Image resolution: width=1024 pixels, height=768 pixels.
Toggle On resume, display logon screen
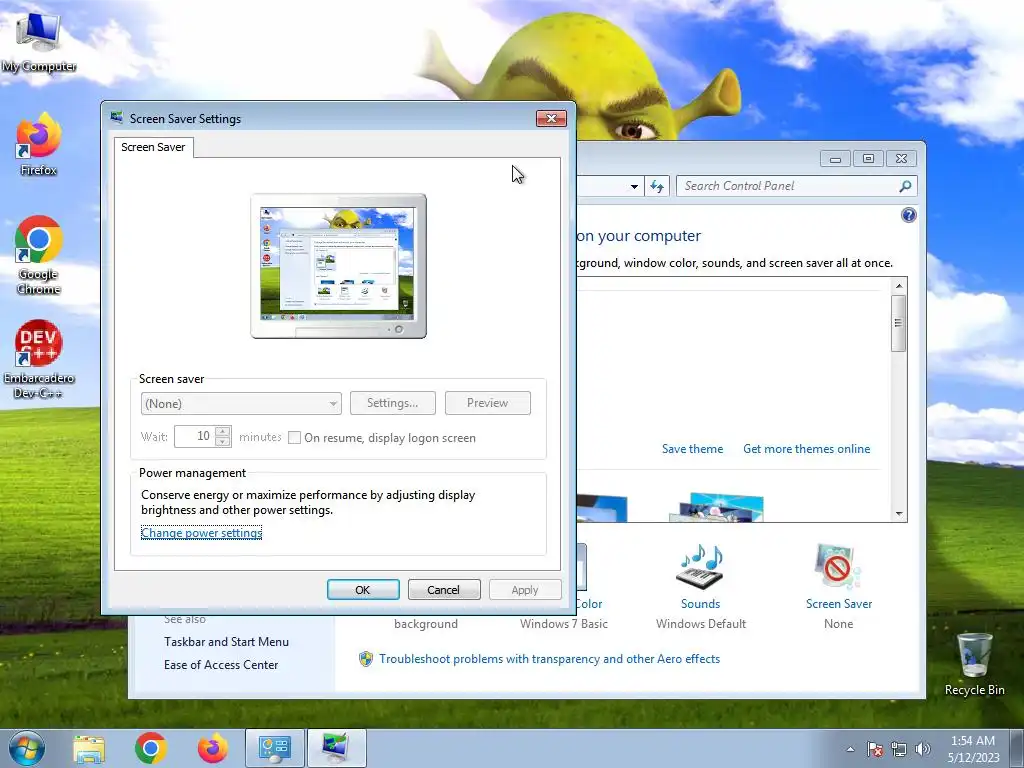click(295, 438)
